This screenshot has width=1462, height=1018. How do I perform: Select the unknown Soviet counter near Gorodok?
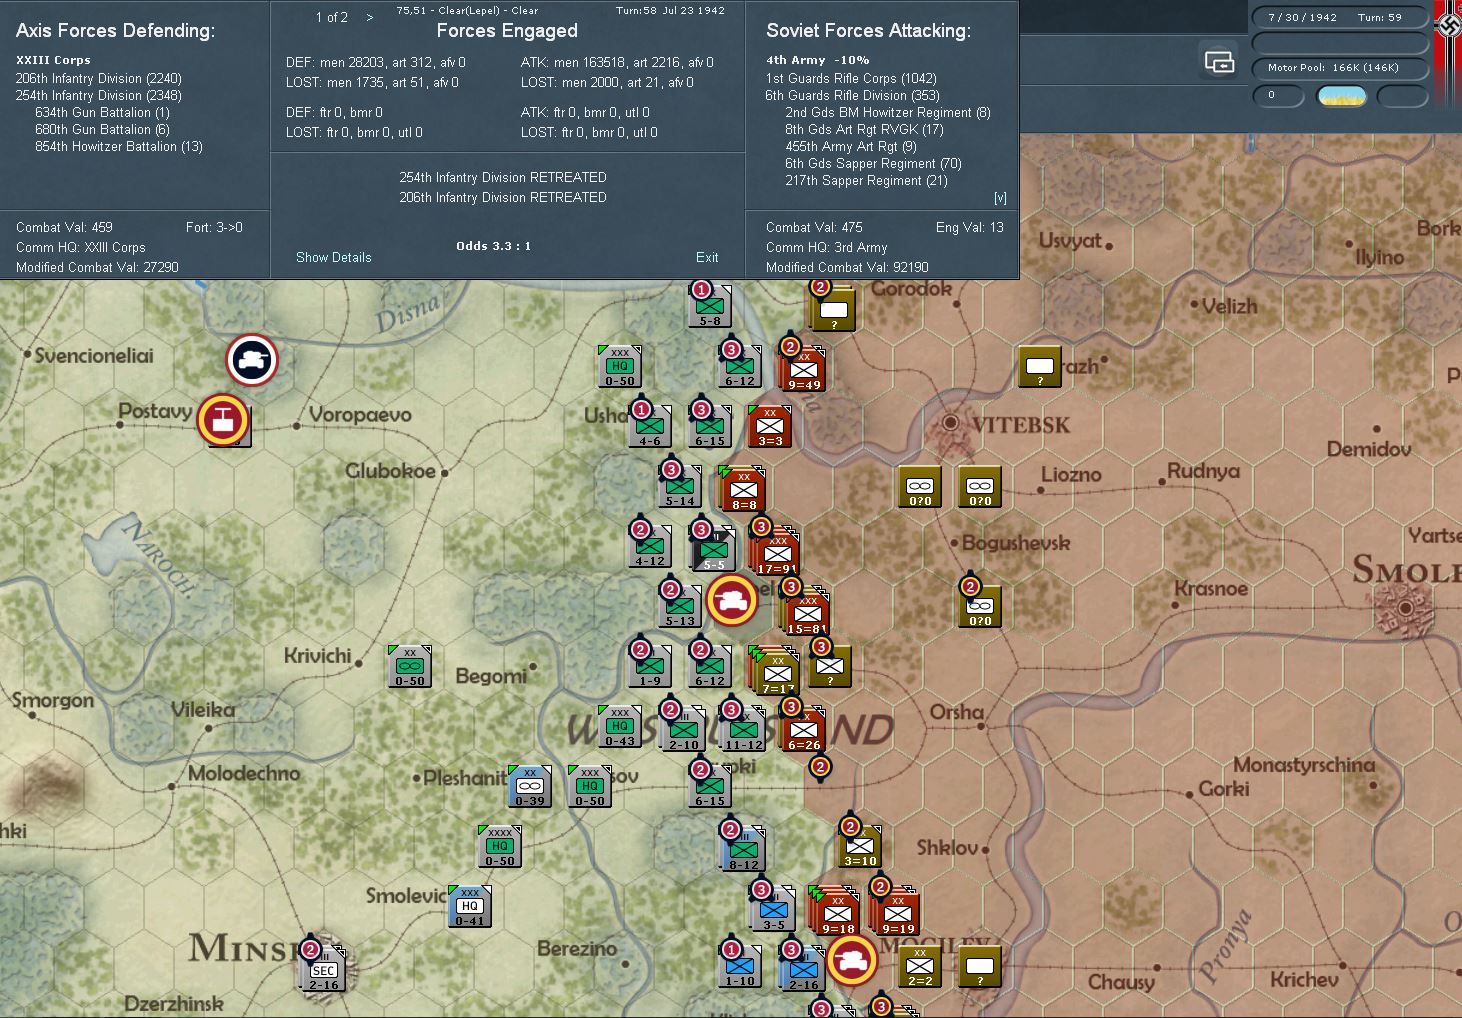(834, 309)
